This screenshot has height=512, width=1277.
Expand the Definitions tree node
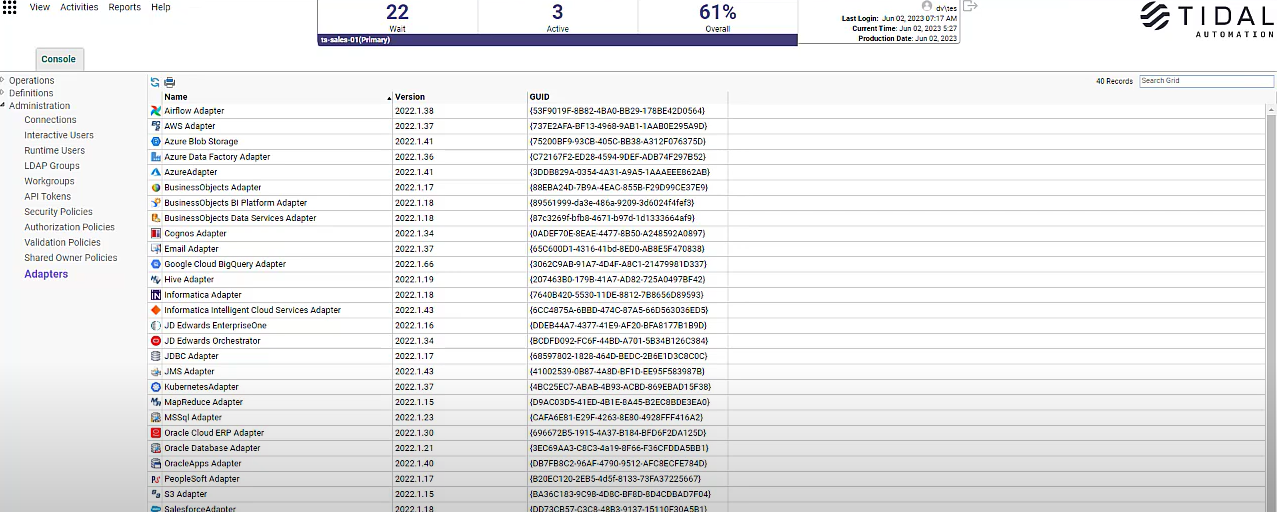tap(3, 93)
